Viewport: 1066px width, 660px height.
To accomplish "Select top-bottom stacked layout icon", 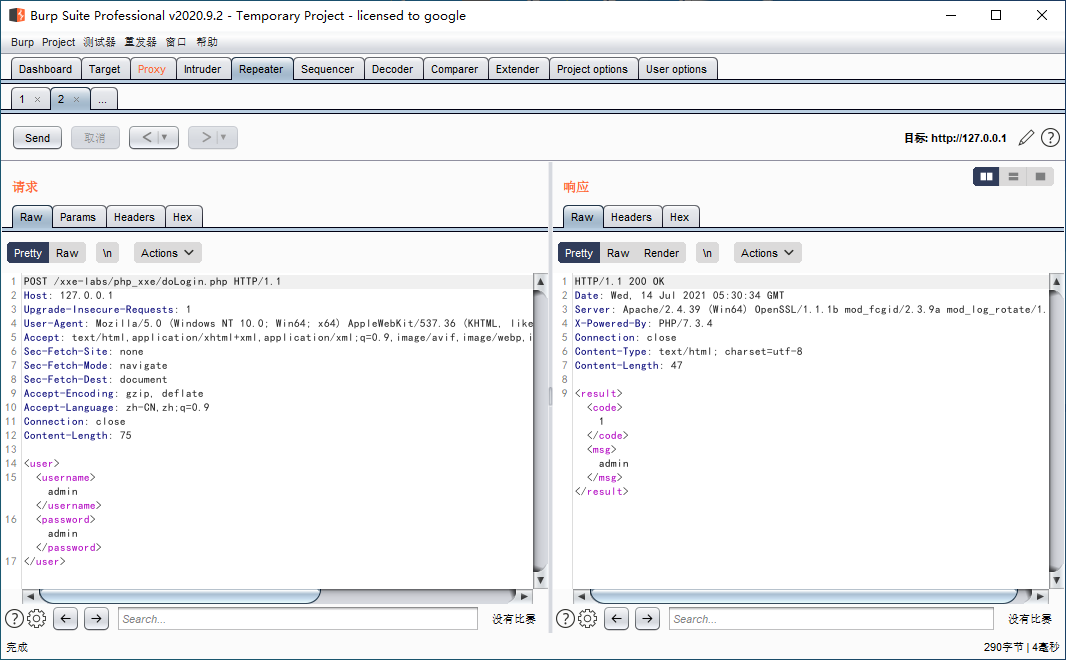I will pyautogui.click(x=1013, y=177).
